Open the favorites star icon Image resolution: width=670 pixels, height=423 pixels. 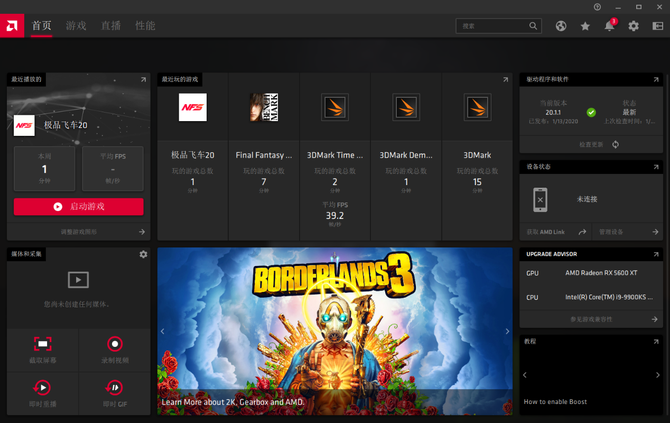point(585,26)
